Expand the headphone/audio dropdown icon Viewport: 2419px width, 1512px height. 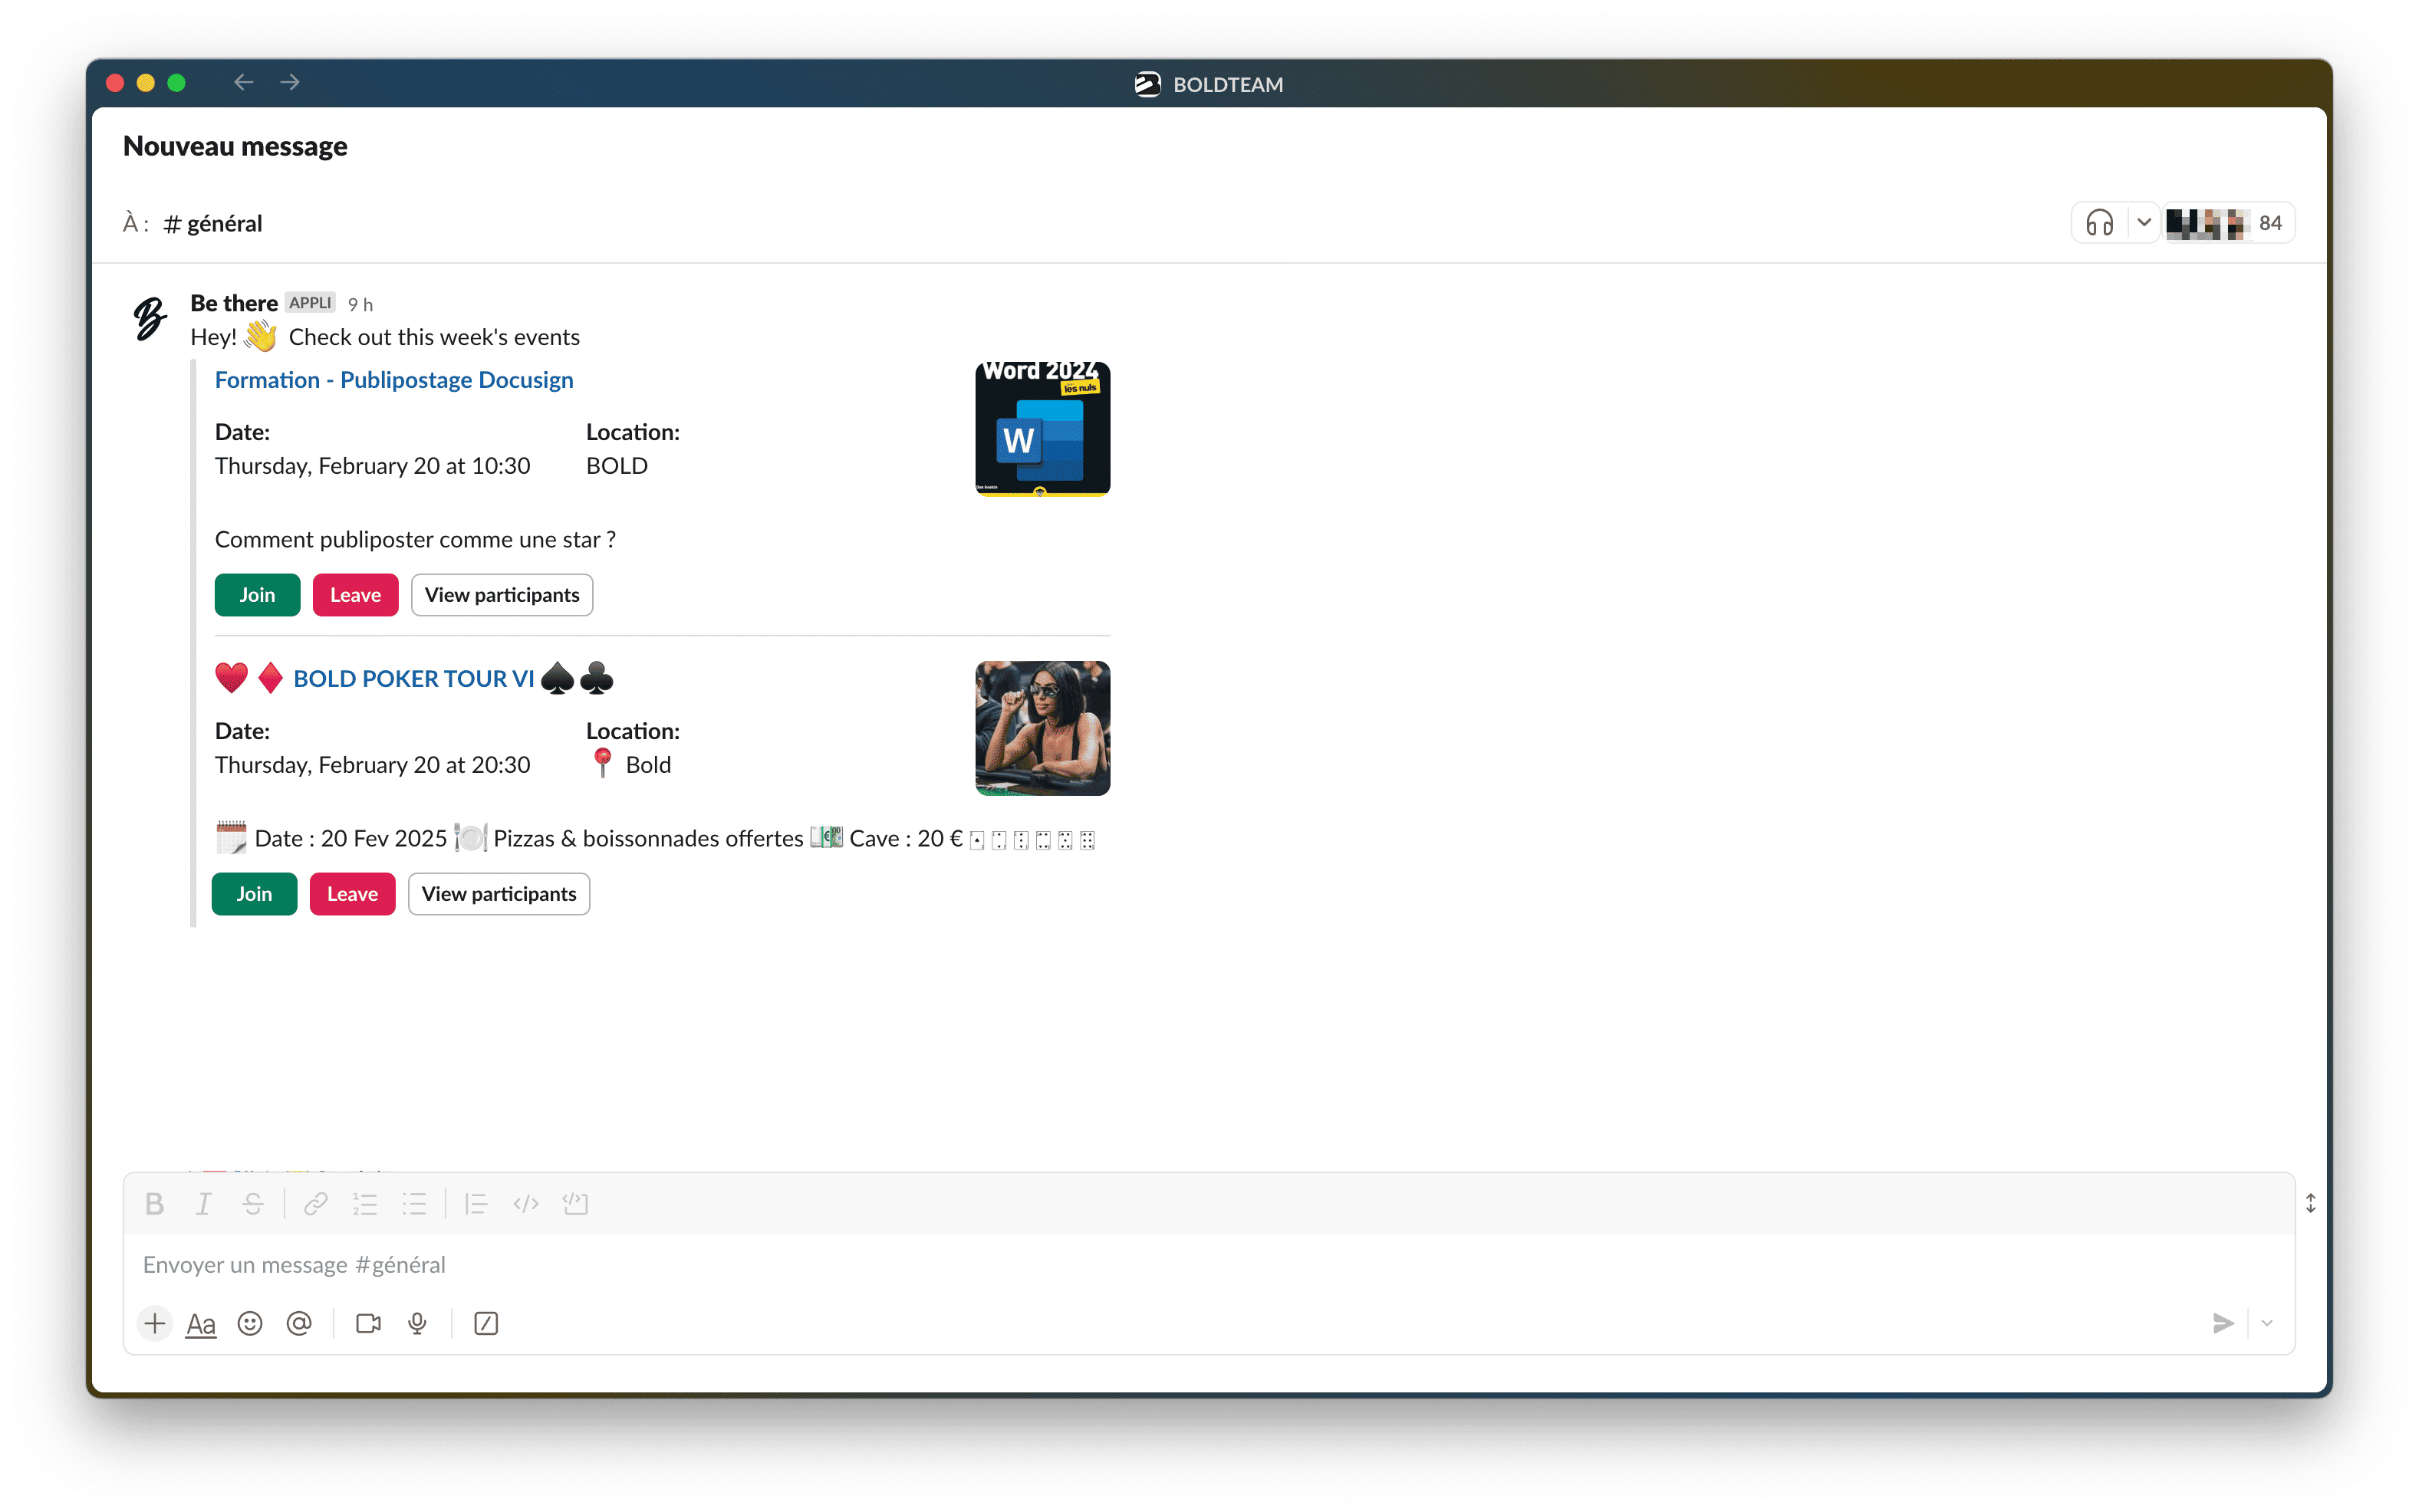[2141, 223]
